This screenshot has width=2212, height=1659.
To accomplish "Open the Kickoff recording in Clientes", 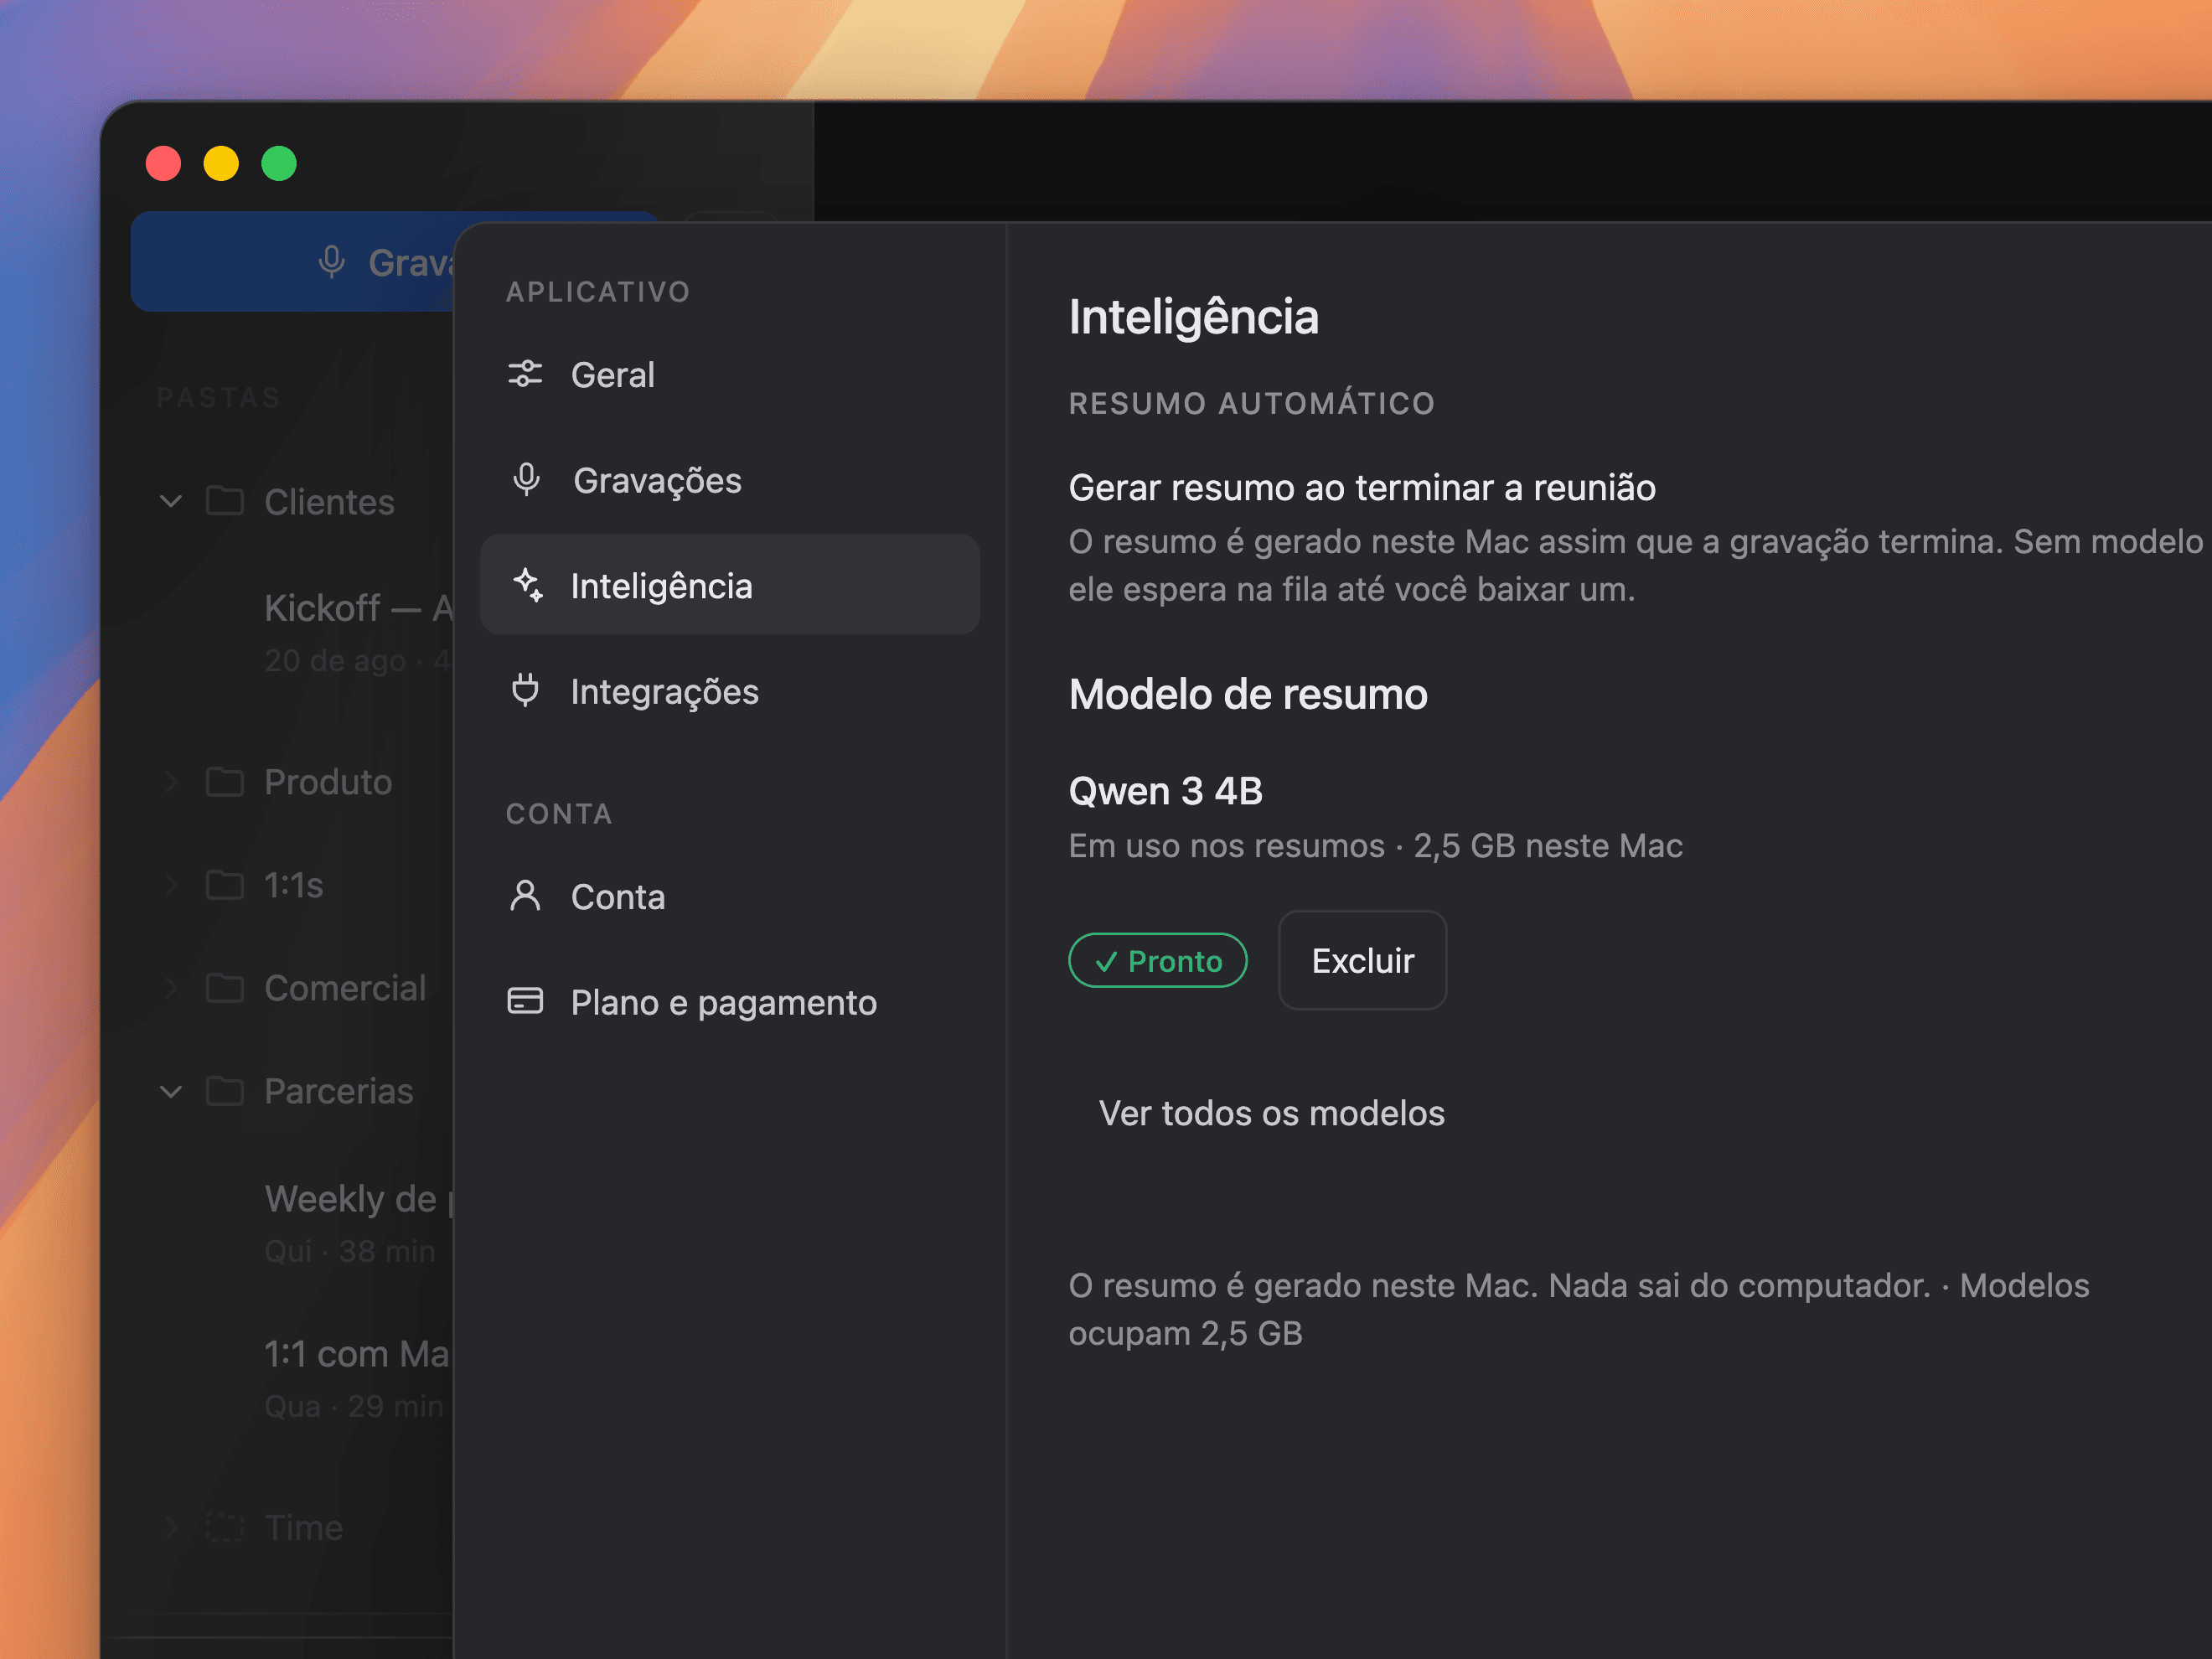I will point(358,632).
